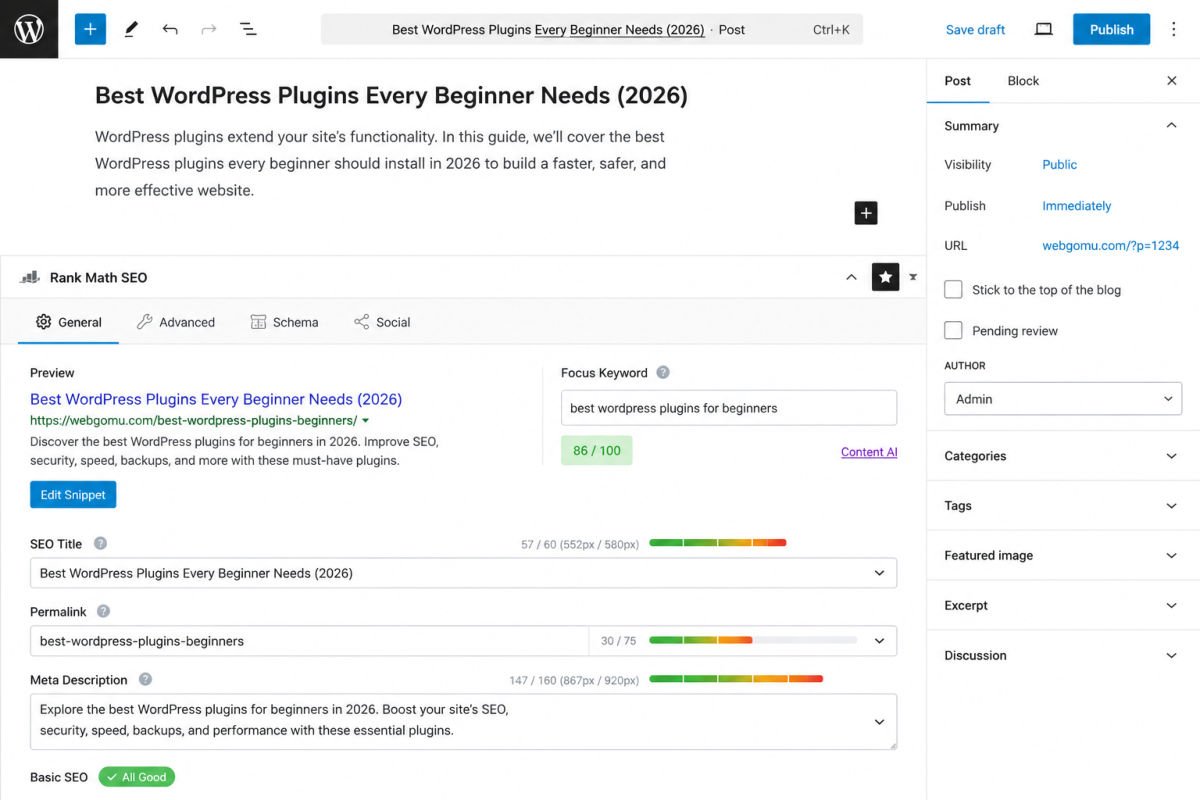Click the SEO Title input field
This screenshot has height=800, width=1200.
[463, 573]
